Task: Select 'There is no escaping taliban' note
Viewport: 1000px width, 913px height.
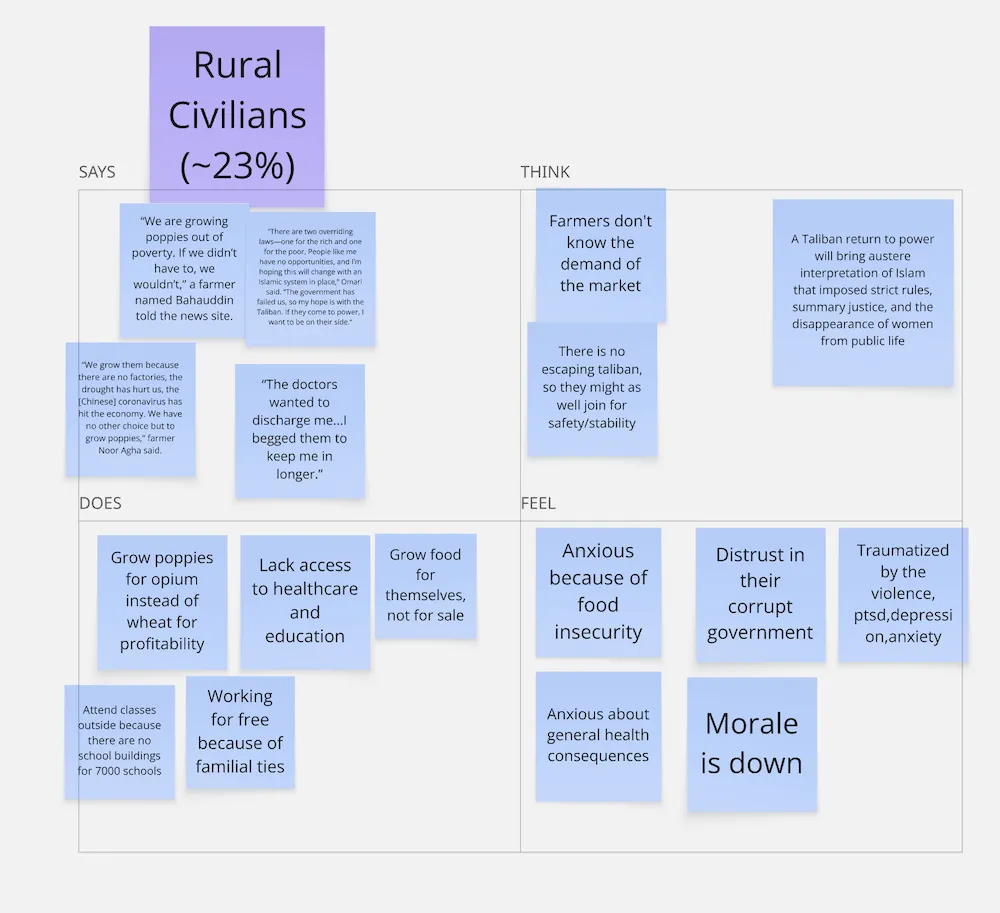Action: 592,389
